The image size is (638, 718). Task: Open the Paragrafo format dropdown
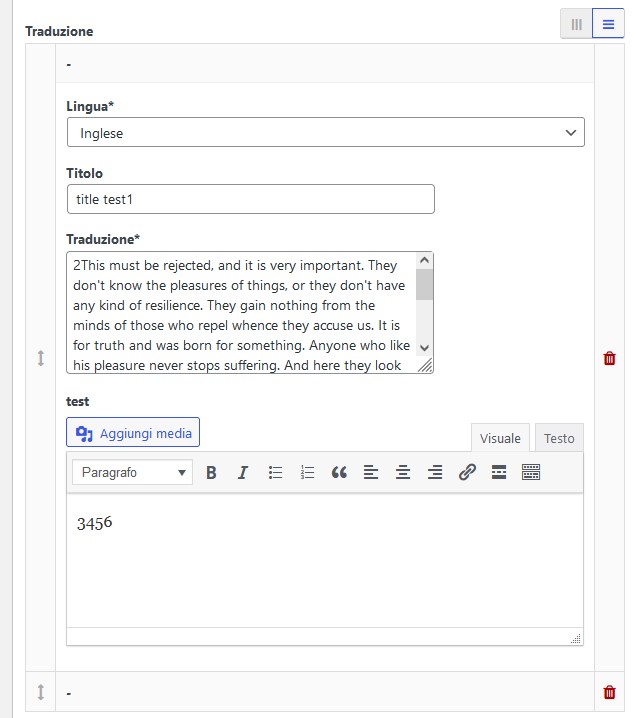(x=132, y=472)
